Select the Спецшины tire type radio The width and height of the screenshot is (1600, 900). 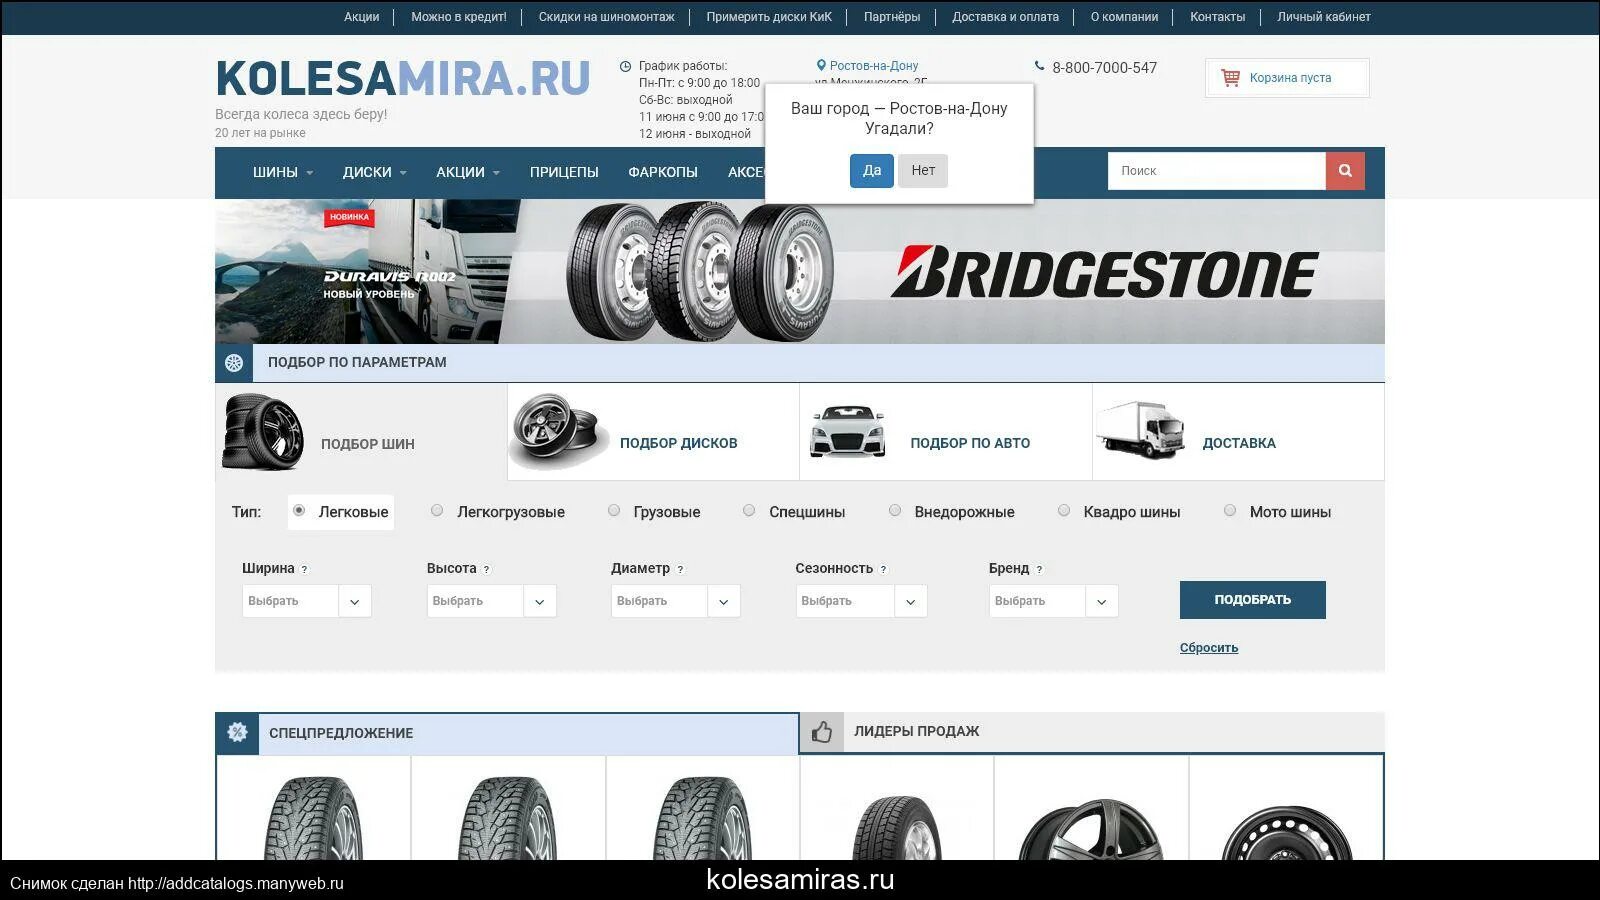[749, 510]
